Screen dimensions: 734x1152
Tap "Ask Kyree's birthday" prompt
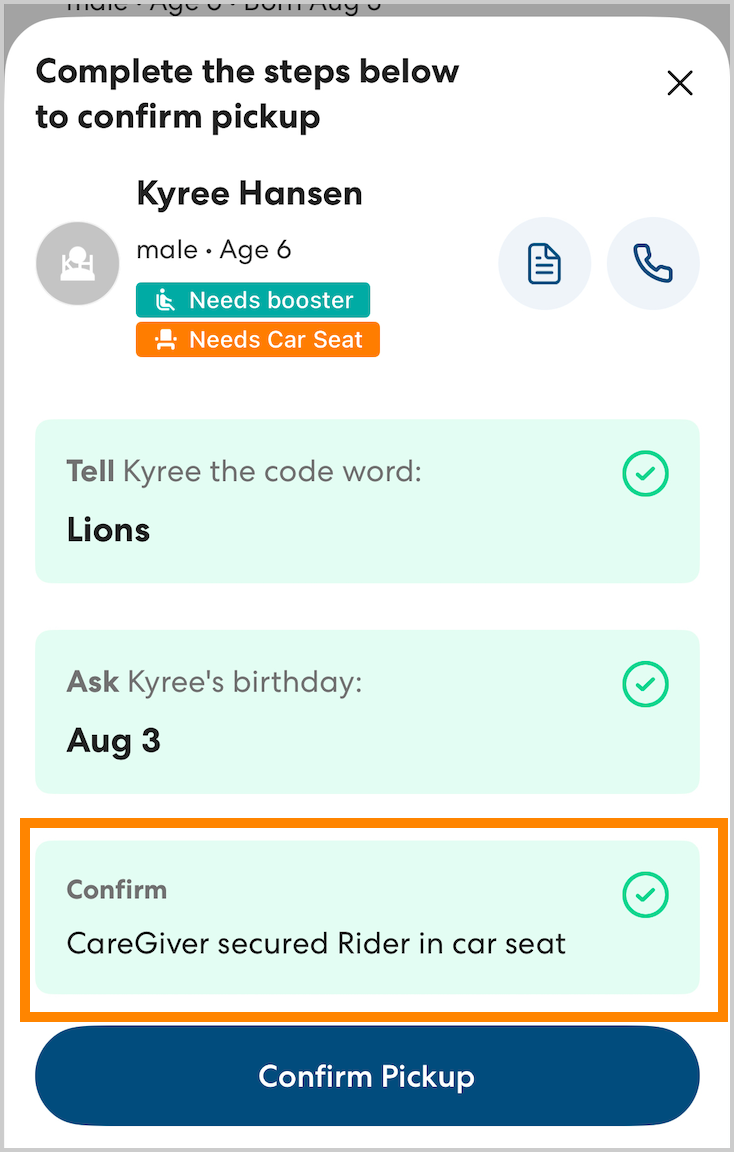[214, 682]
